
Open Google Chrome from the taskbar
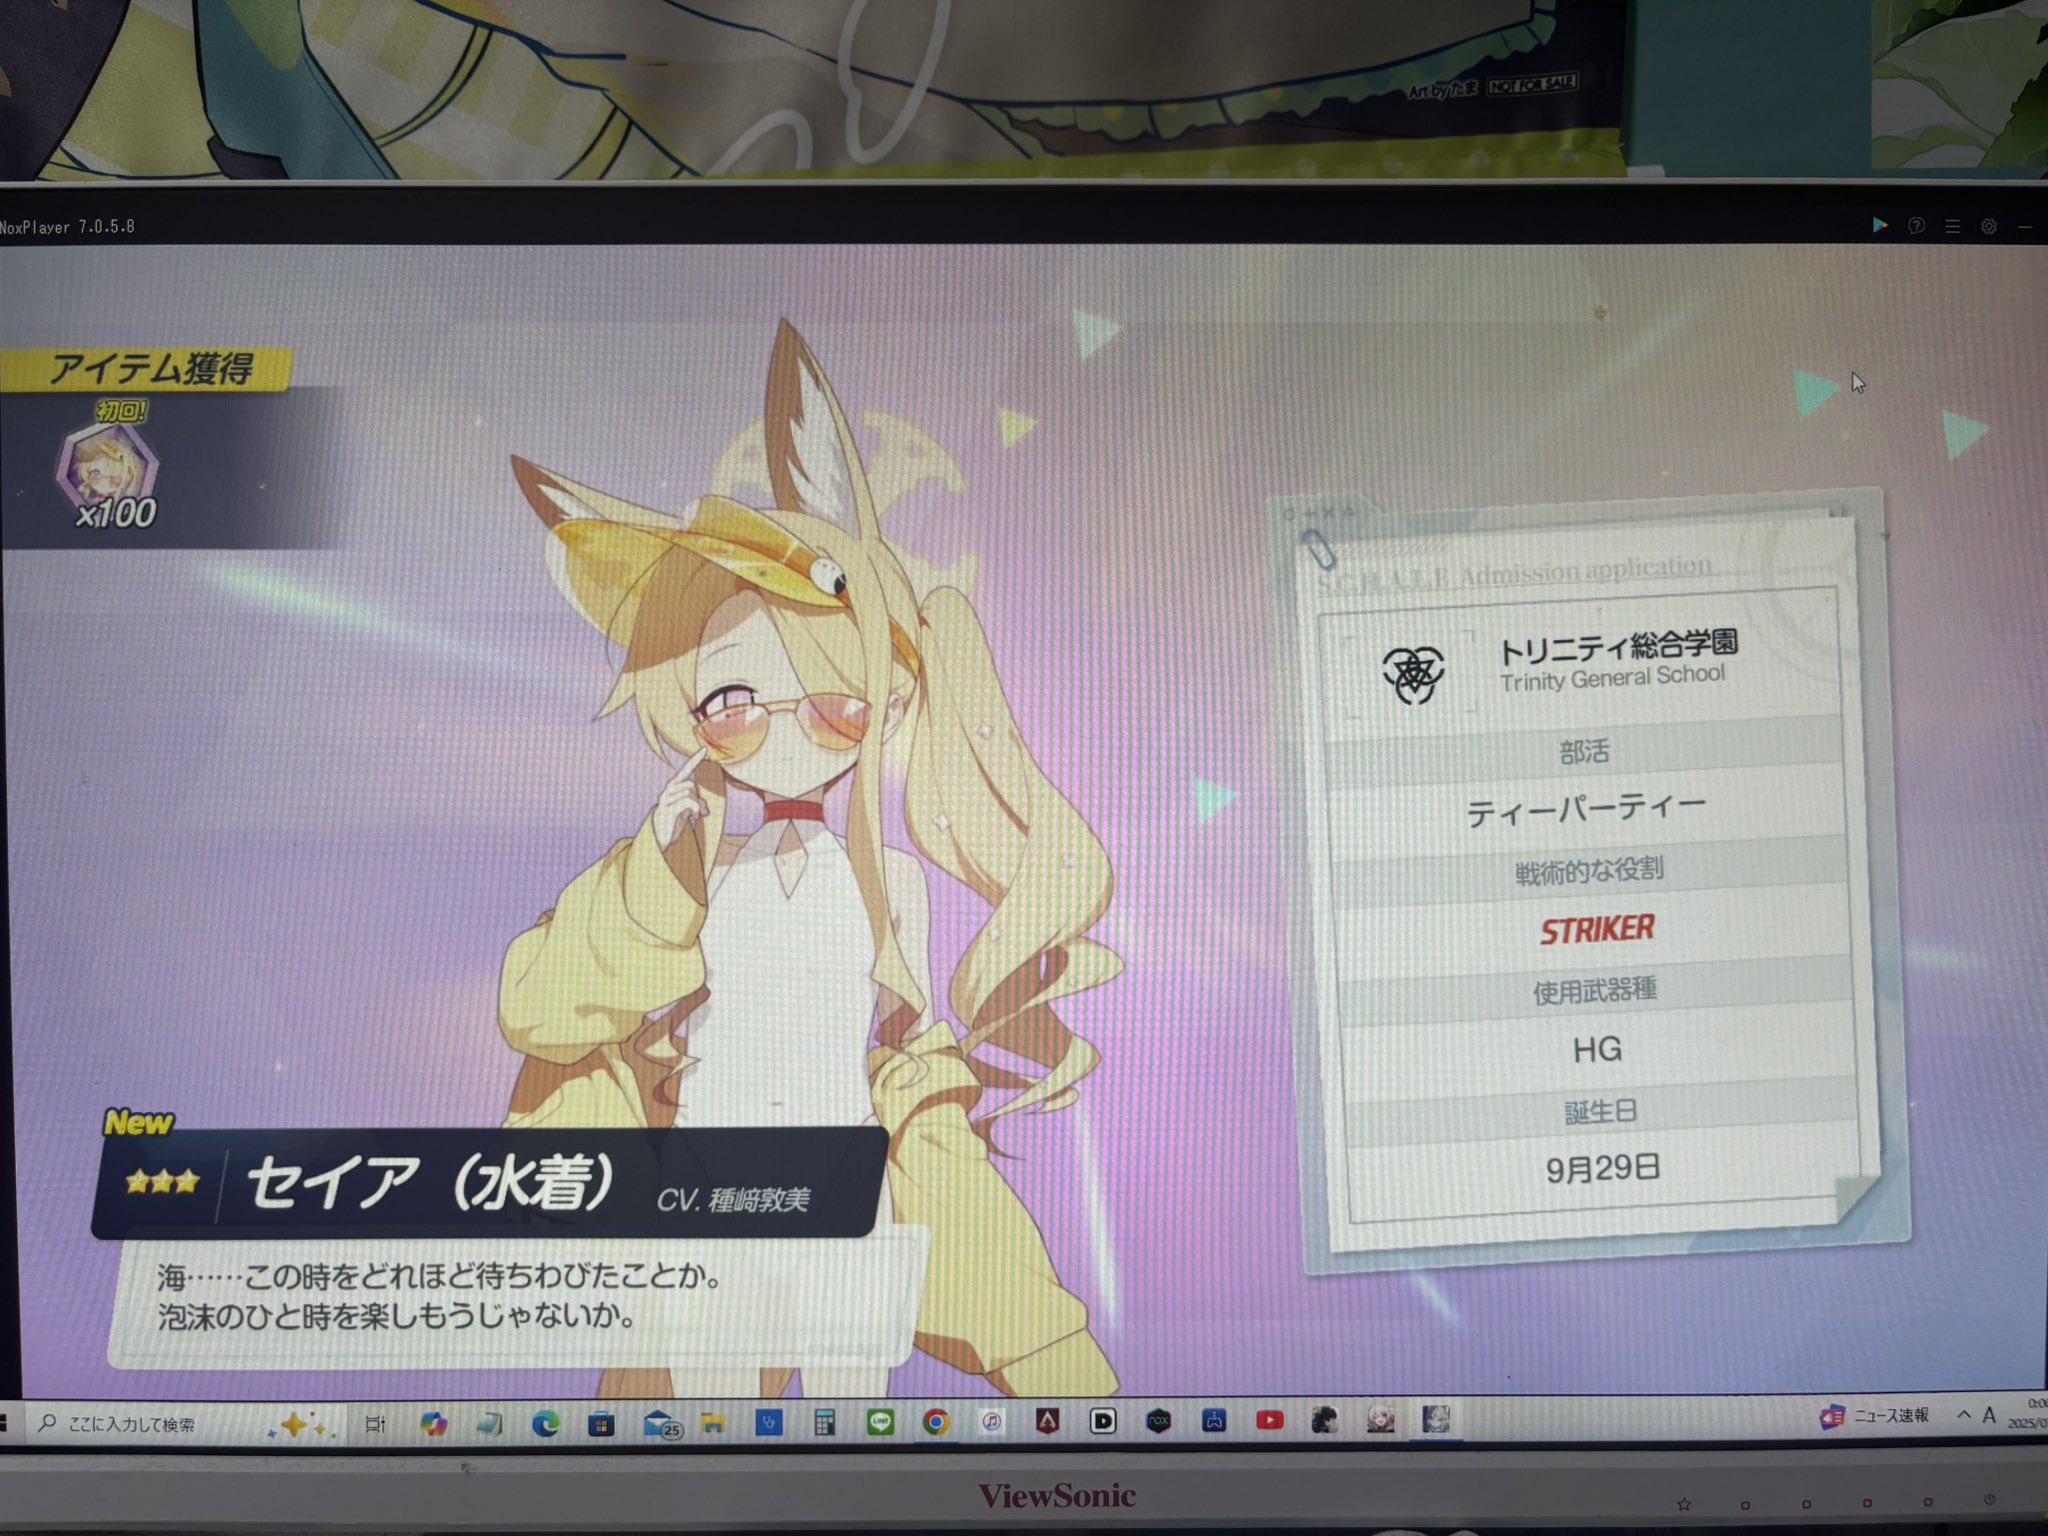tap(936, 1422)
